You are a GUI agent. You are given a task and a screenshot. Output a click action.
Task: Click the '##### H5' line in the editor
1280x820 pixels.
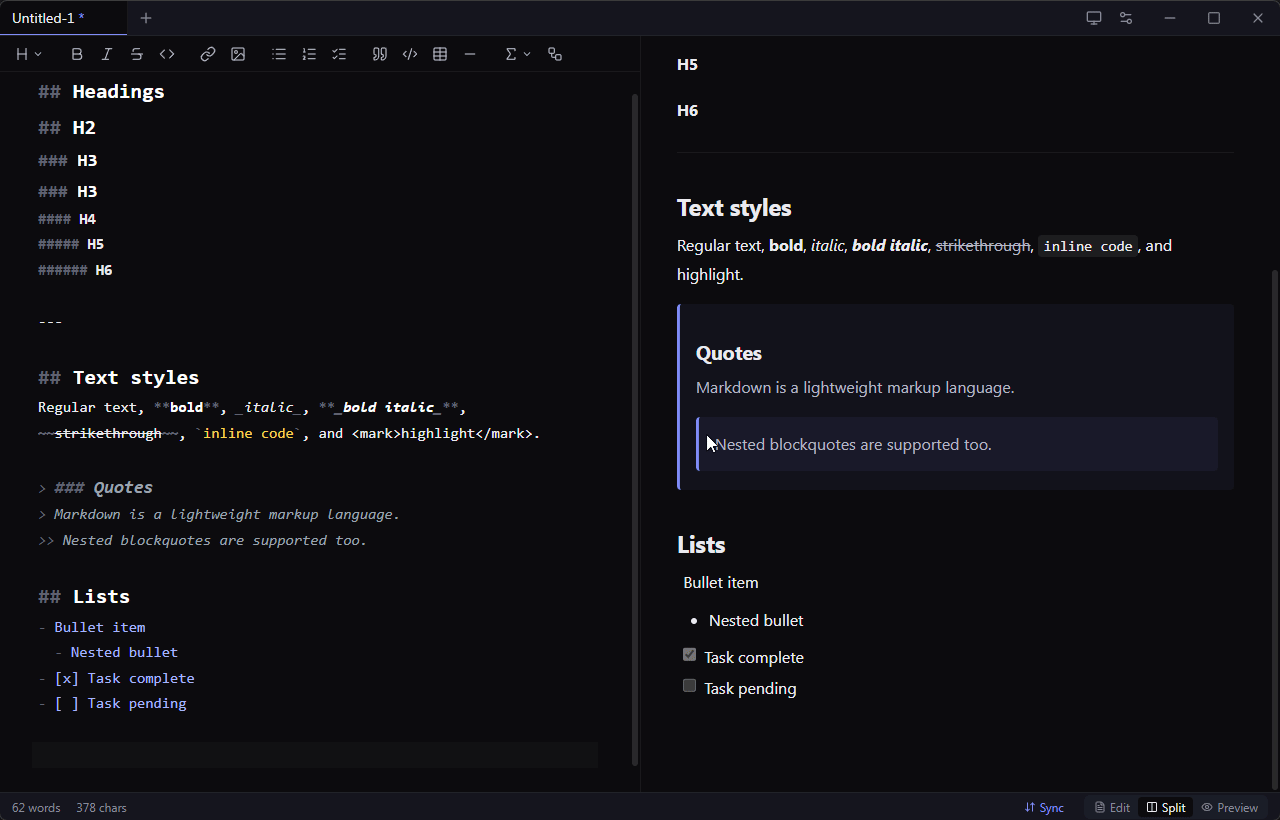point(71,244)
